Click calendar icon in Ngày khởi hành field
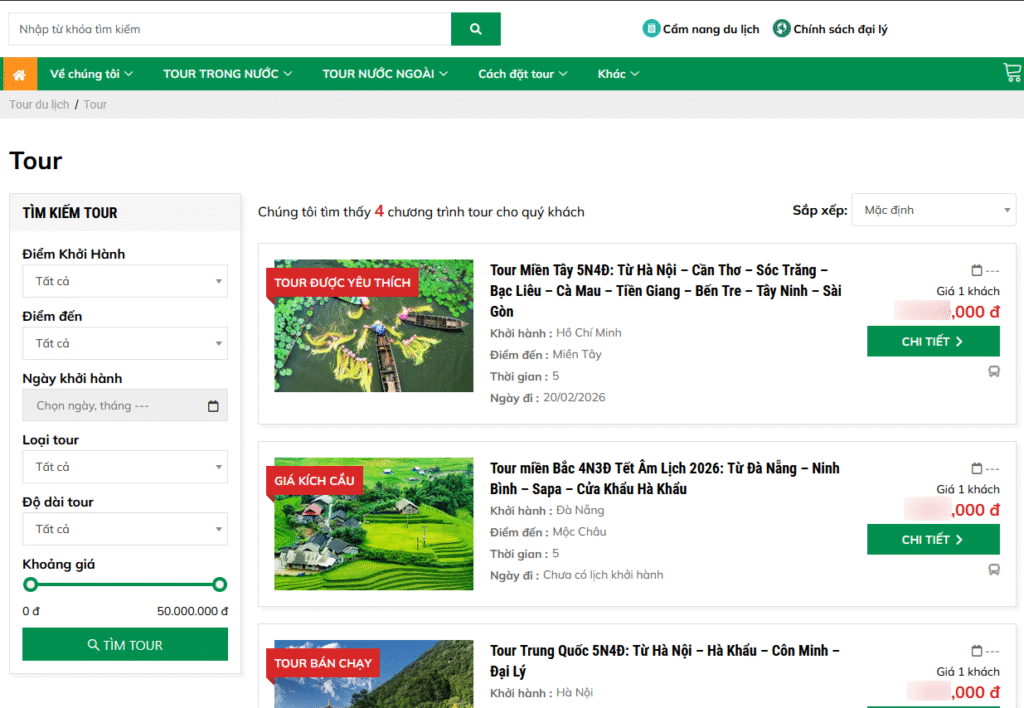Image resolution: width=1024 pixels, height=708 pixels. [213, 406]
